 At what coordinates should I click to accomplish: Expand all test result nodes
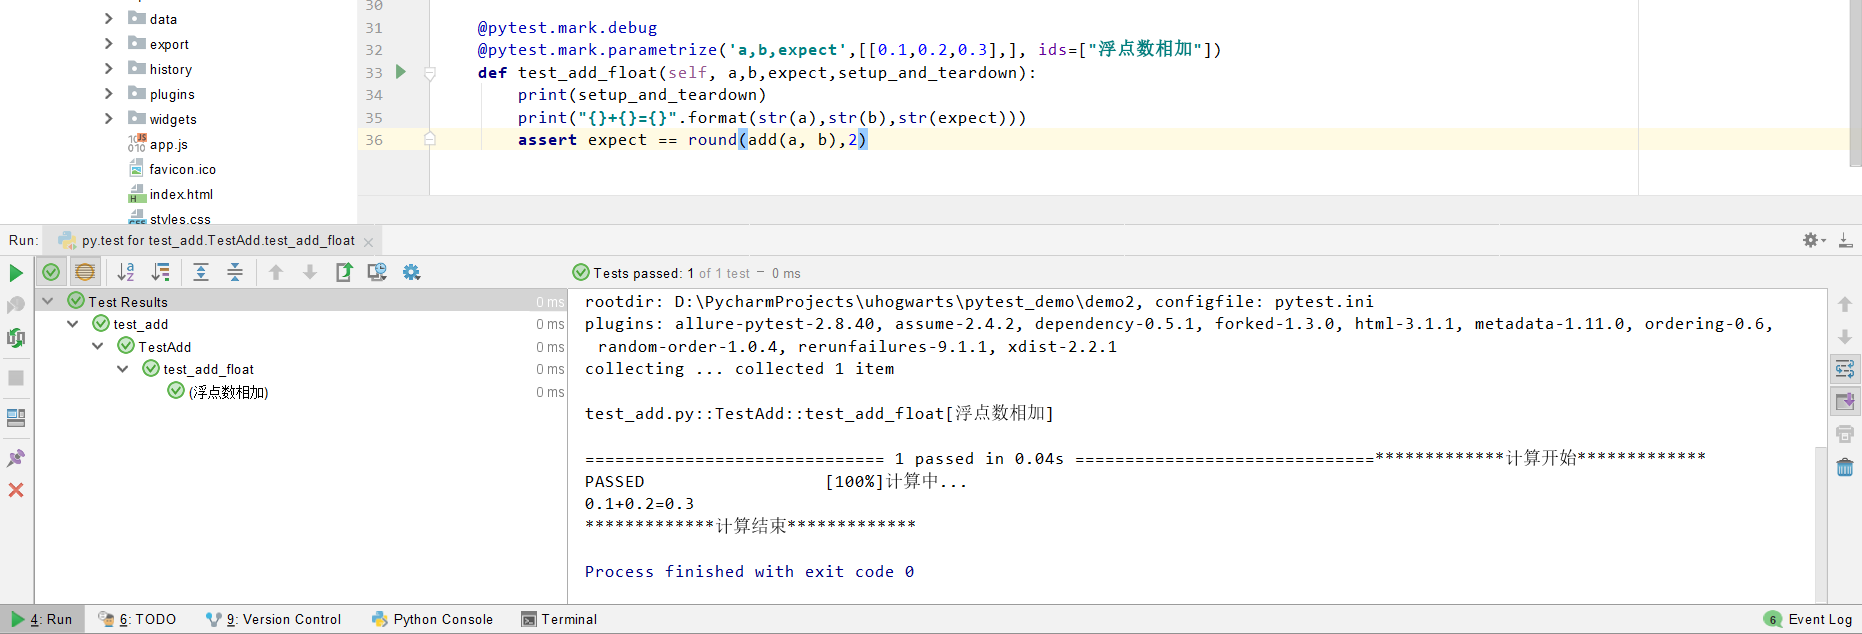[201, 272]
